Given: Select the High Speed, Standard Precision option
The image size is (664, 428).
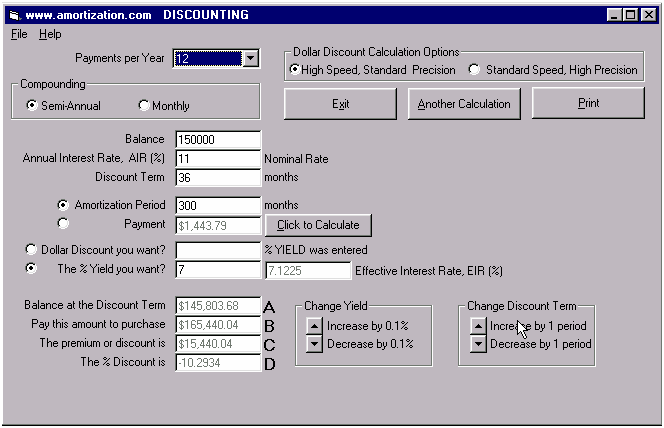Looking at the screenshot, I should pyautogui.click(x=295, y=70).
